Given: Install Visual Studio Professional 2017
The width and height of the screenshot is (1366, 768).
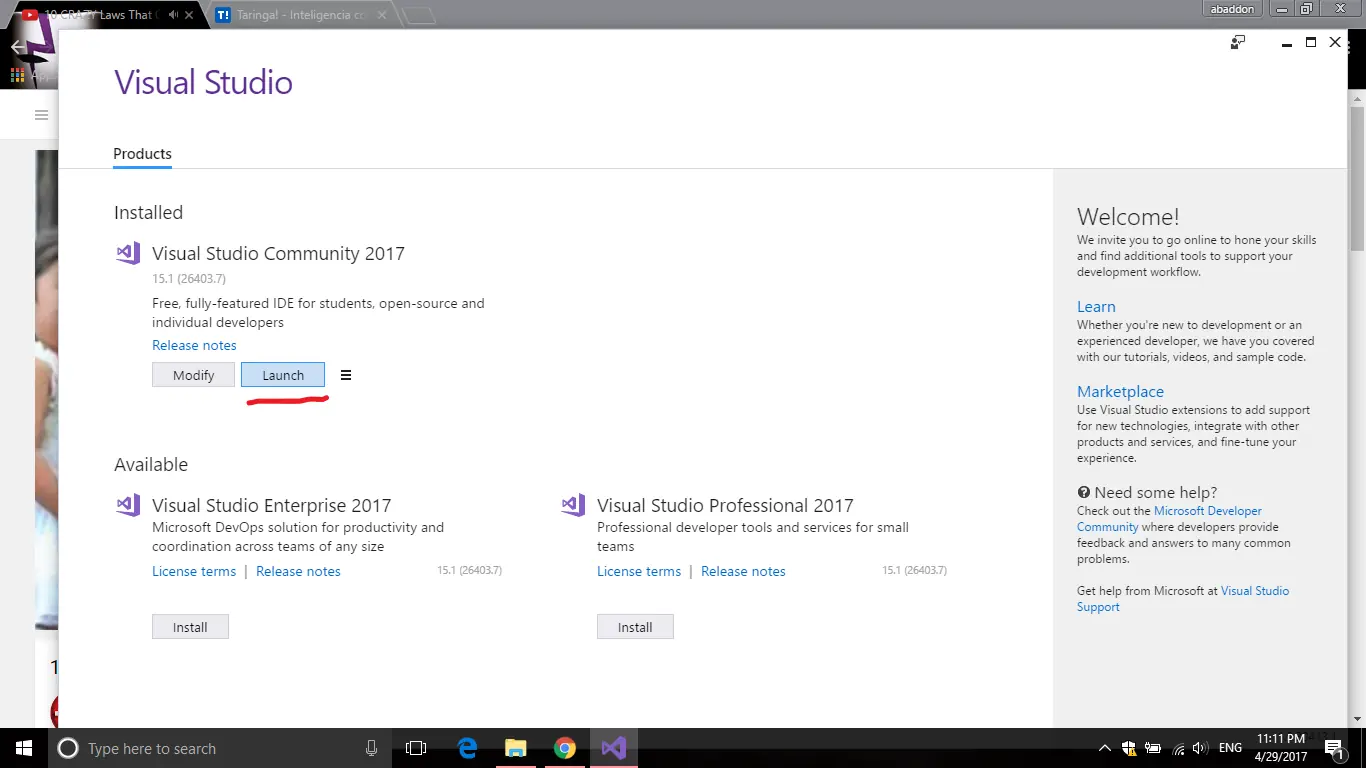Looking at the screenshot, I should click(635, 627).
